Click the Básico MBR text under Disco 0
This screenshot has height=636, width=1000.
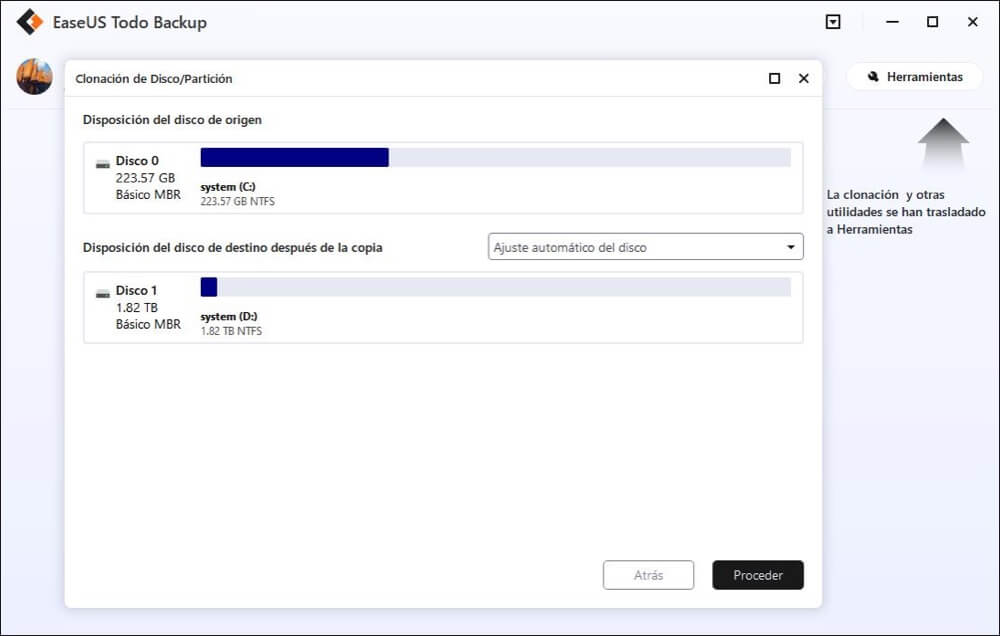[148, 195]
